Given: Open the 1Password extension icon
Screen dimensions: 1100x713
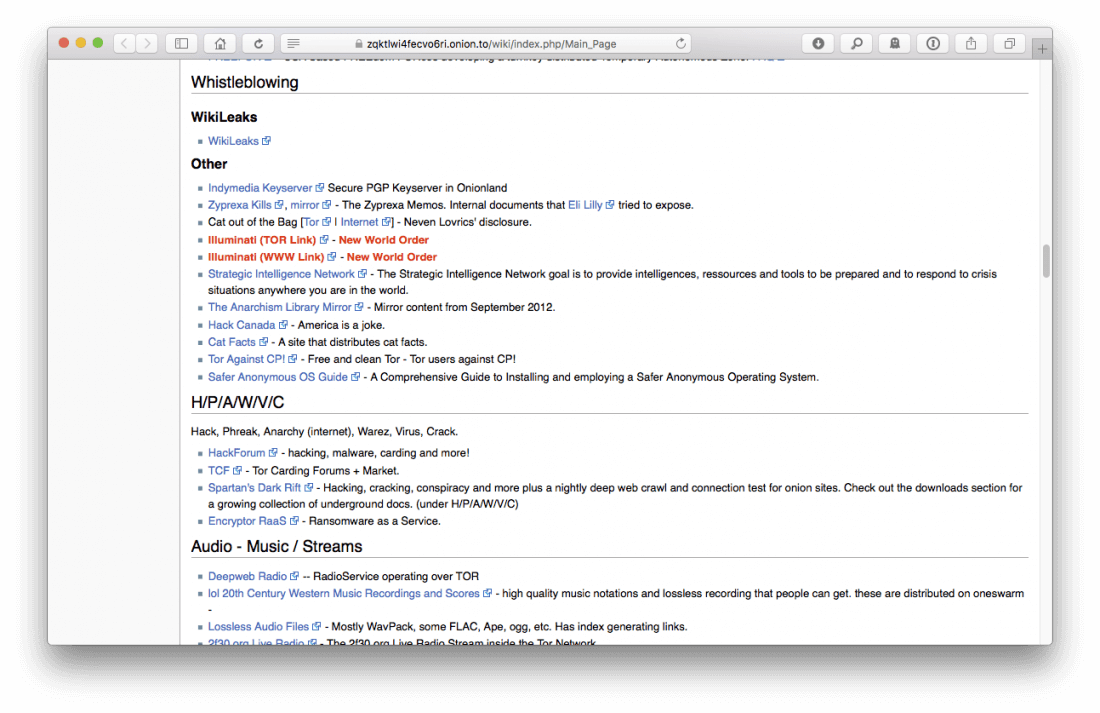Looking at the screenshot, I should pos(932,43).
